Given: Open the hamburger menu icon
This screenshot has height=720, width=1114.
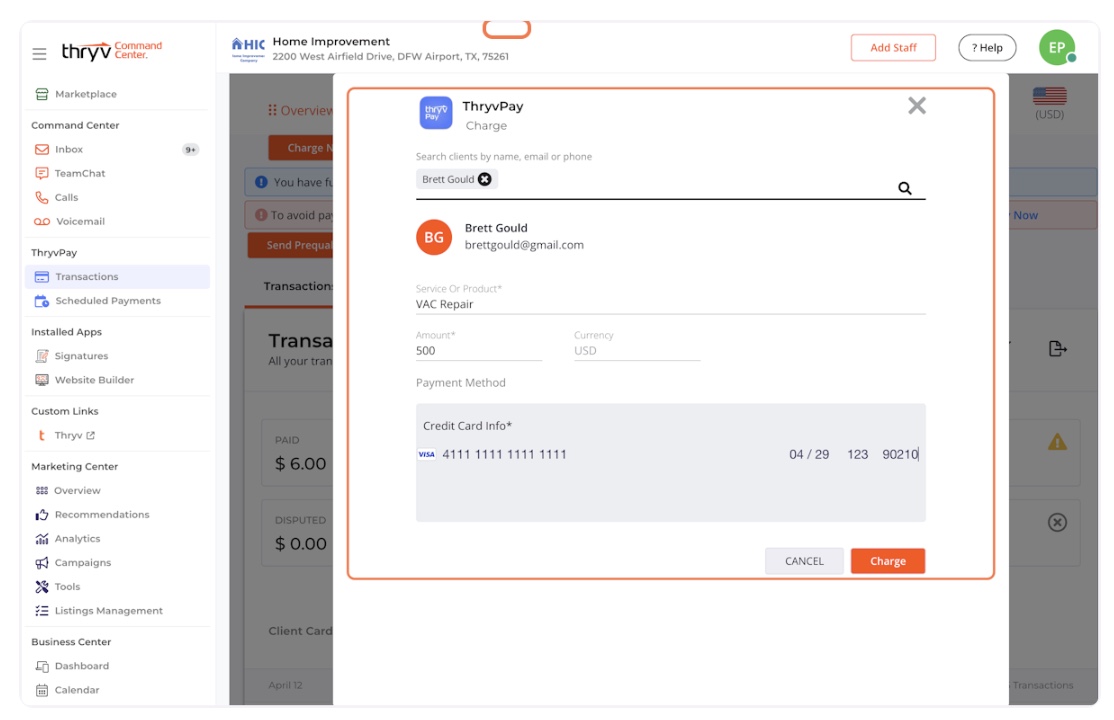Looking at the screenshot, I should pos(39,53).
